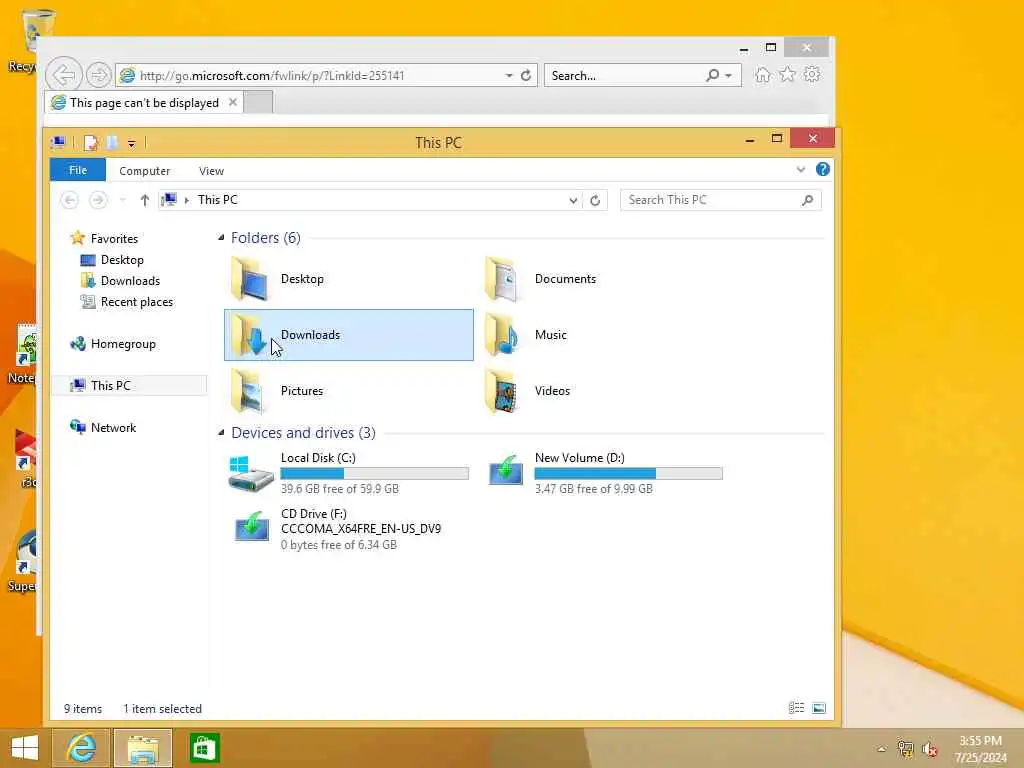1024x768 pixels.
Task: Close 'This page can't be displayed' tab
Action: 232,103
